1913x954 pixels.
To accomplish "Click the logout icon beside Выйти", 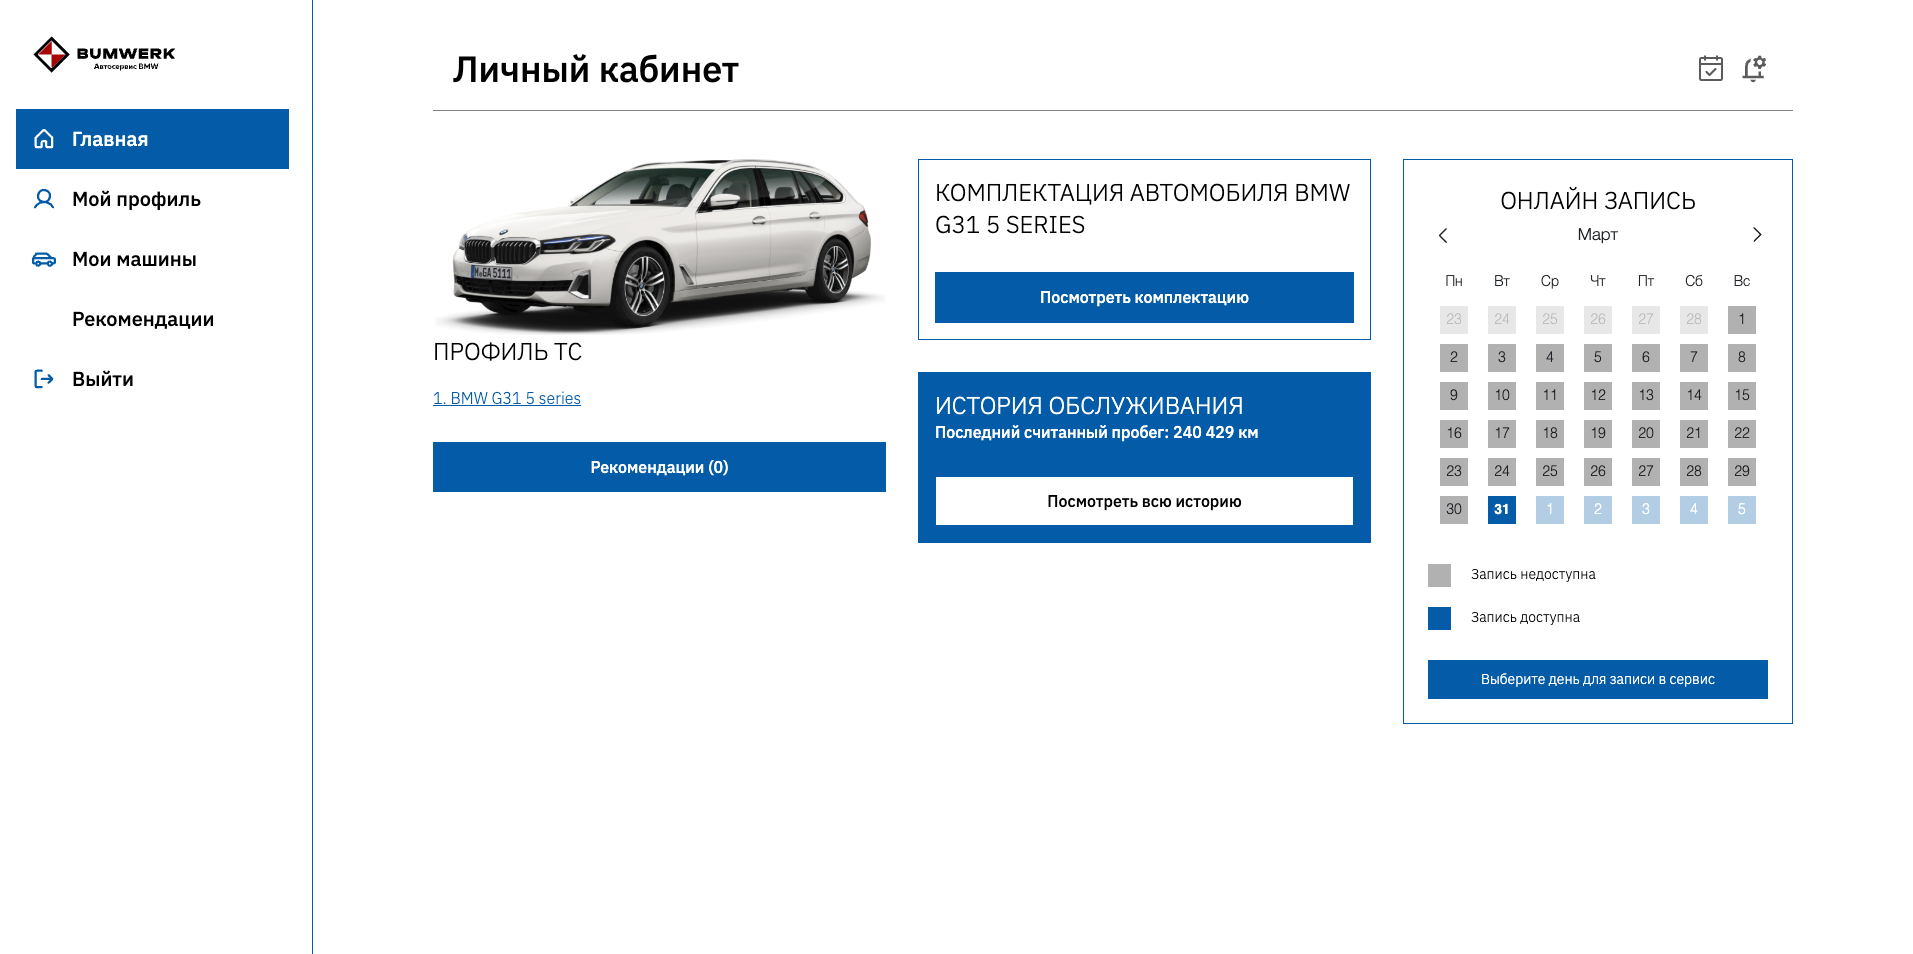I will point(44,379).
